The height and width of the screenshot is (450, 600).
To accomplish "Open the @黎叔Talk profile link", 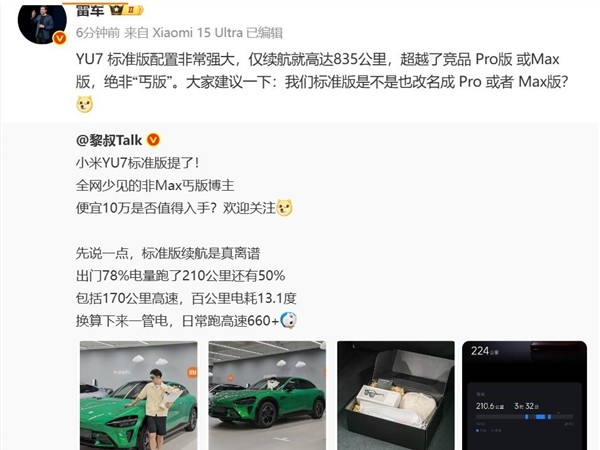I will (x=109, y=140).
